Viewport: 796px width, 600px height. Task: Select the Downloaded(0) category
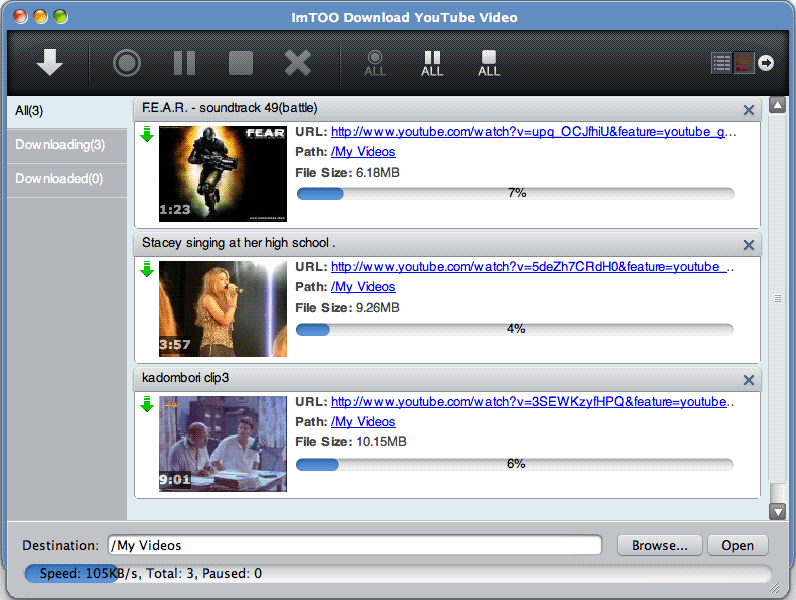pos(67,180)
